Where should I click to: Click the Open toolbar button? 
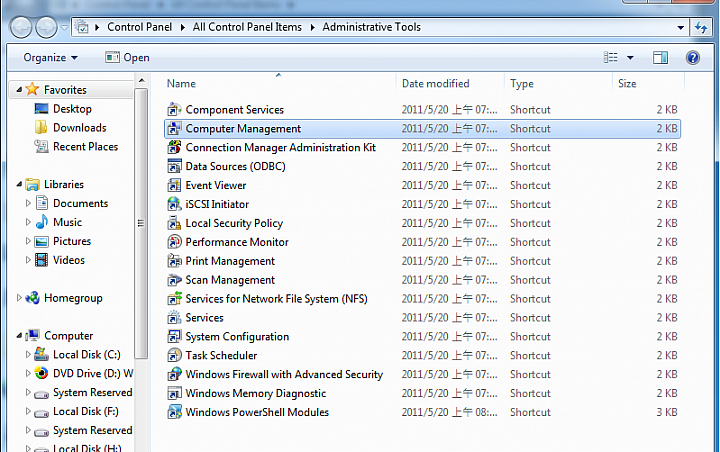pos(127,57)
